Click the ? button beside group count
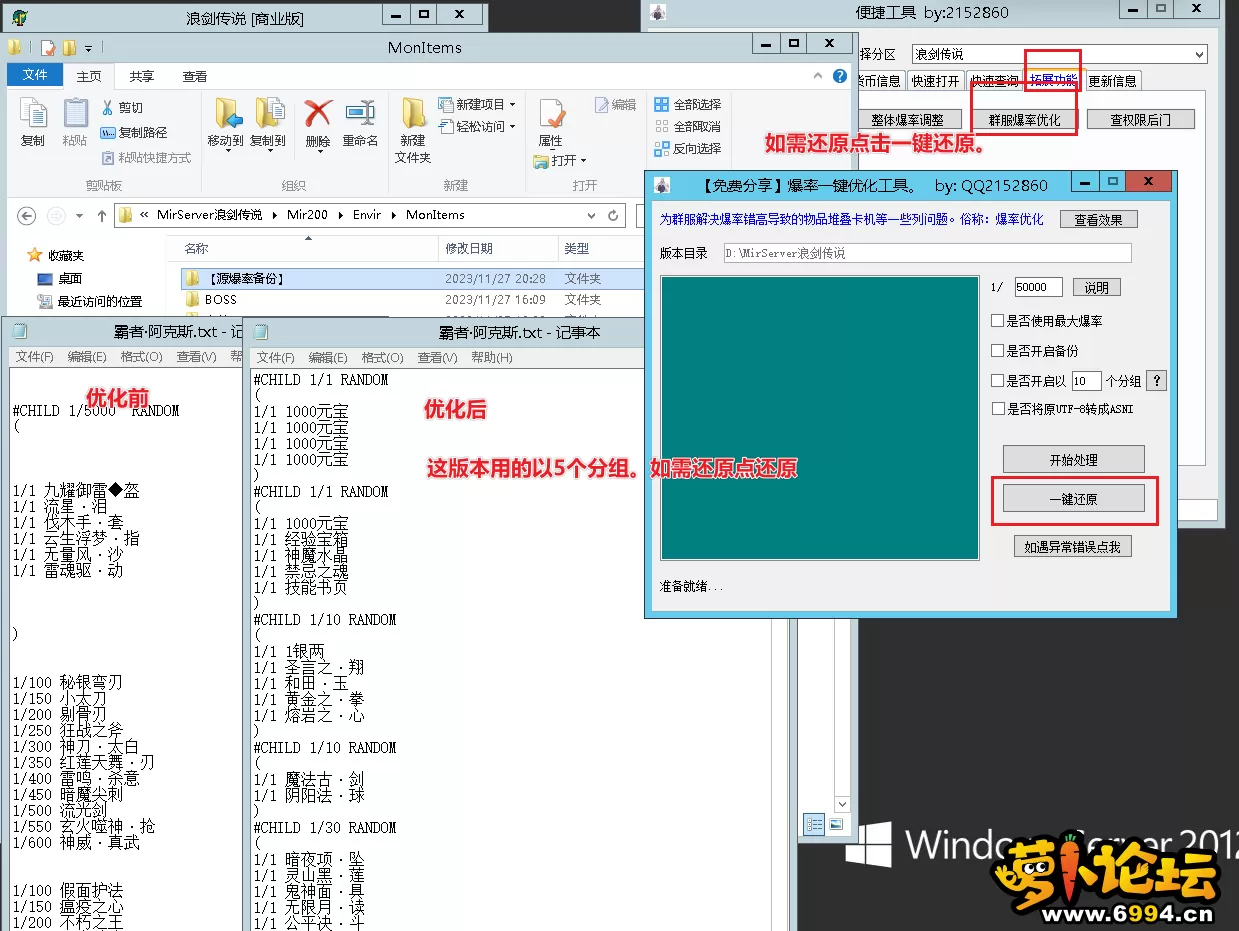This screenshot has width=1239, height=931. [x=1155, y=381]
